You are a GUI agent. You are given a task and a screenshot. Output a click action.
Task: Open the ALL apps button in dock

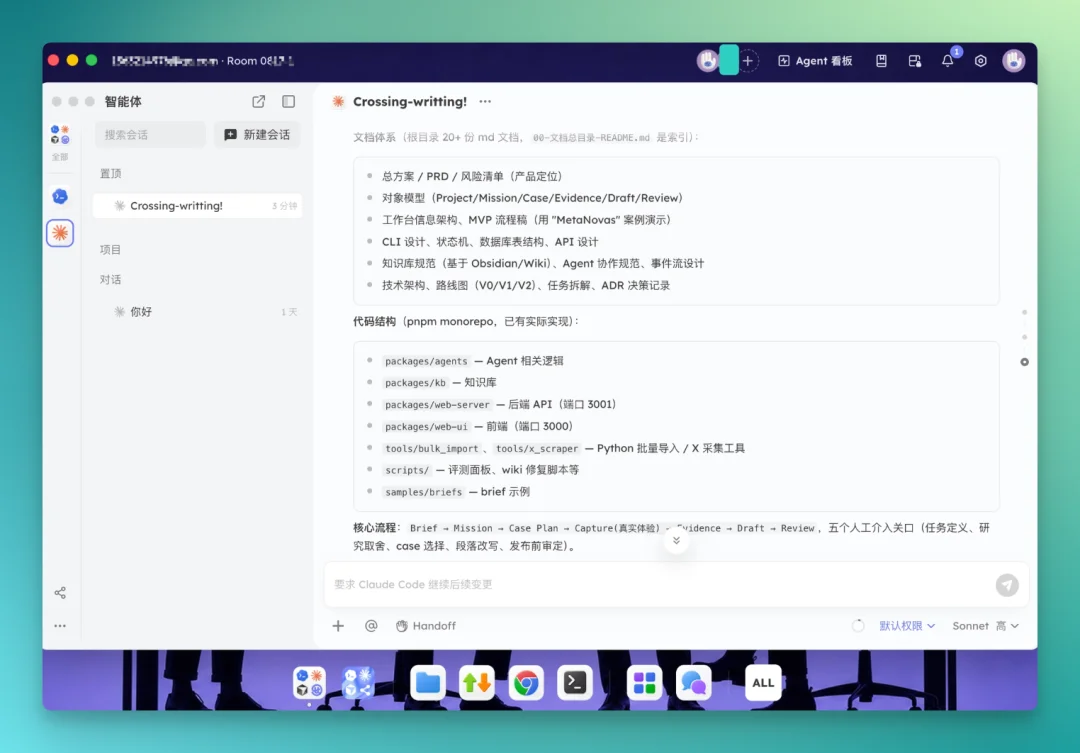tap(762, 683)
